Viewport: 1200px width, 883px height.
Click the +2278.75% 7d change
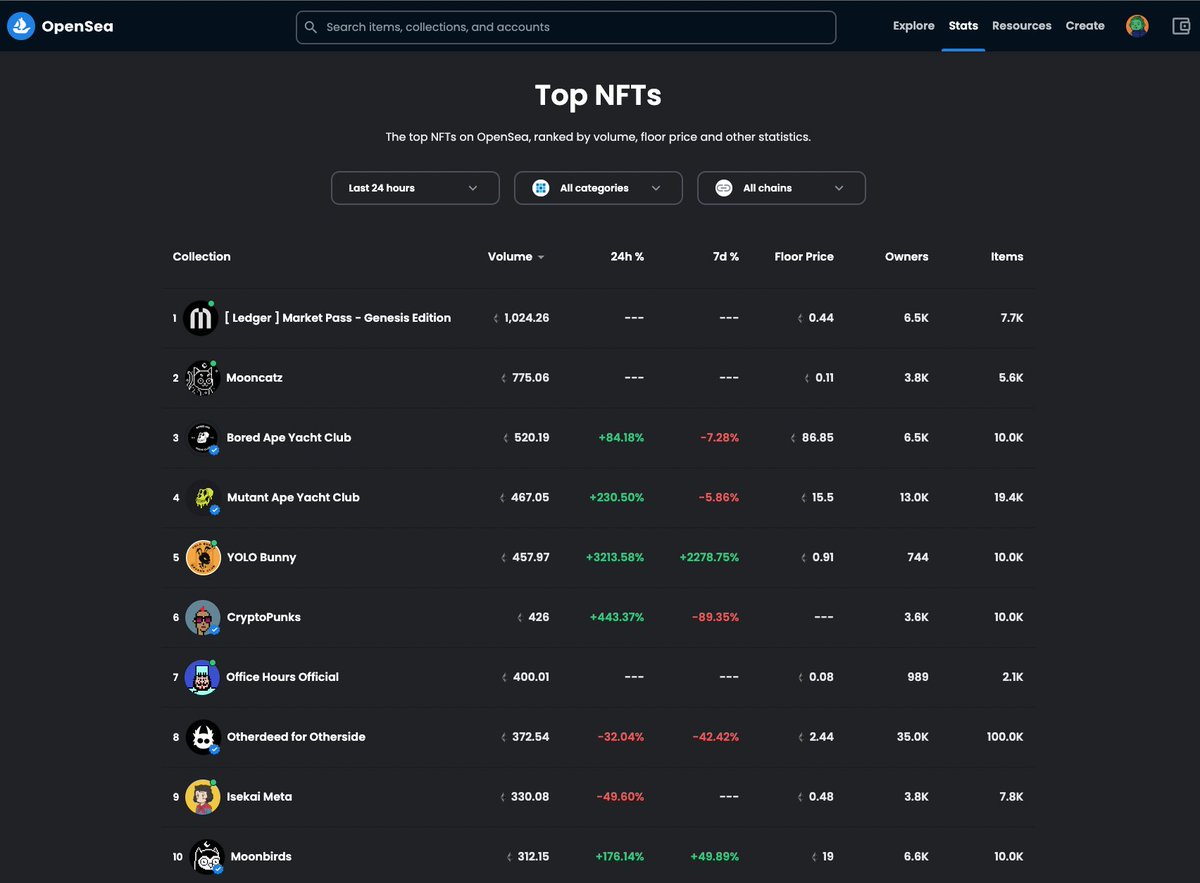pos(709,558)
